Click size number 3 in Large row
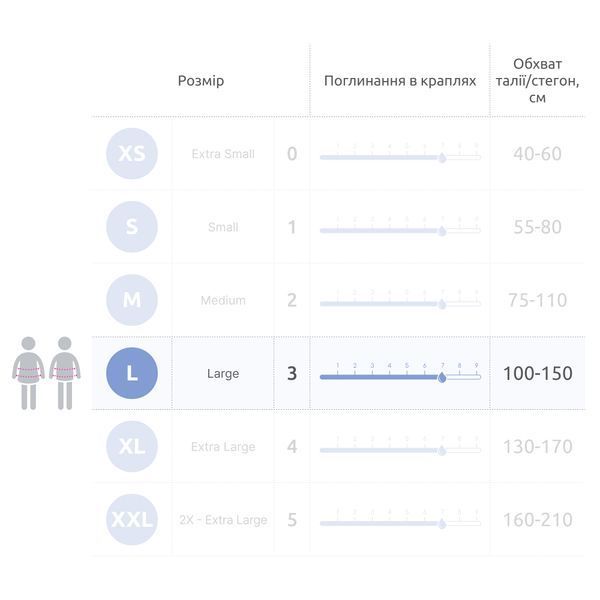The image size is (600, 600). click(x=292, y=373)
